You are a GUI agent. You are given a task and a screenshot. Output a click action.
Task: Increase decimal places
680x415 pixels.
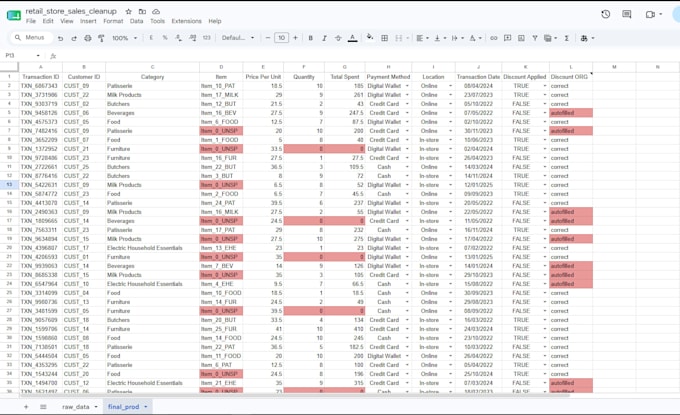(x=193, y=38)
